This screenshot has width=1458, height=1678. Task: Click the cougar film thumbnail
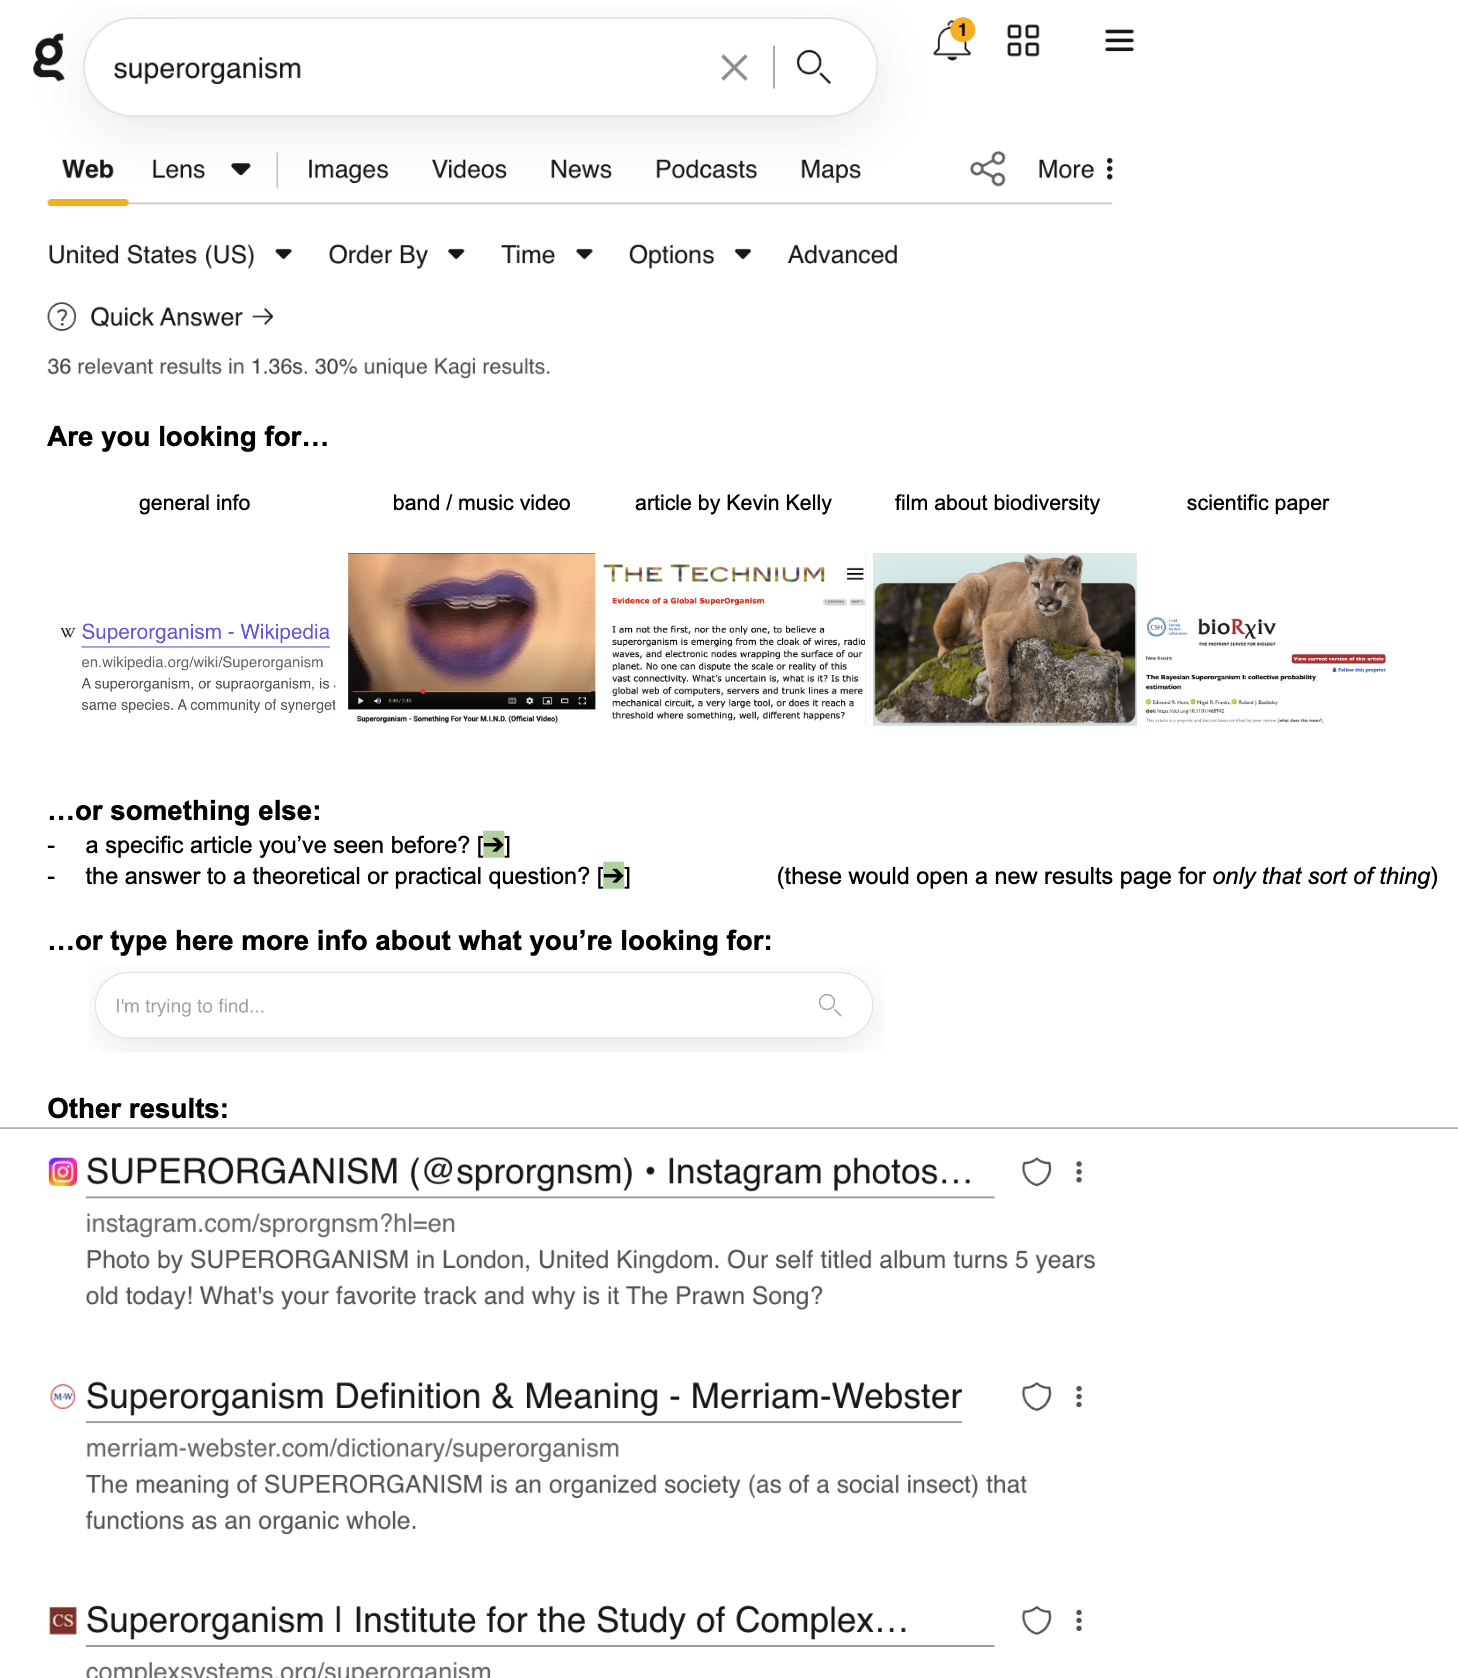click(1005, 639)
